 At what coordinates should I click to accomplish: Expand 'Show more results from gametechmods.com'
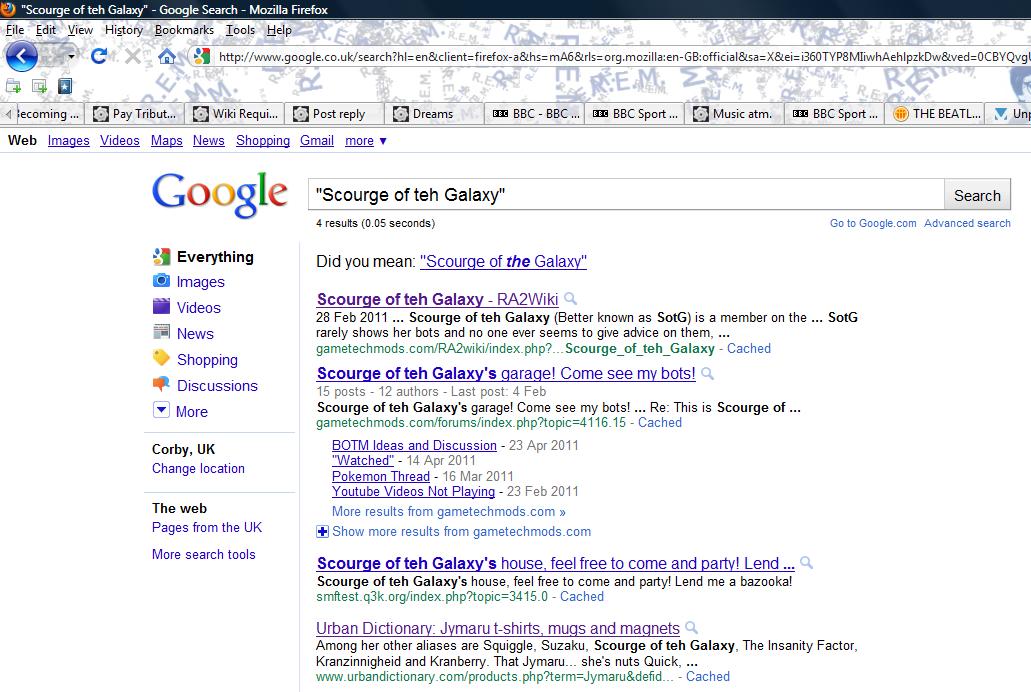tap(454, 531)
